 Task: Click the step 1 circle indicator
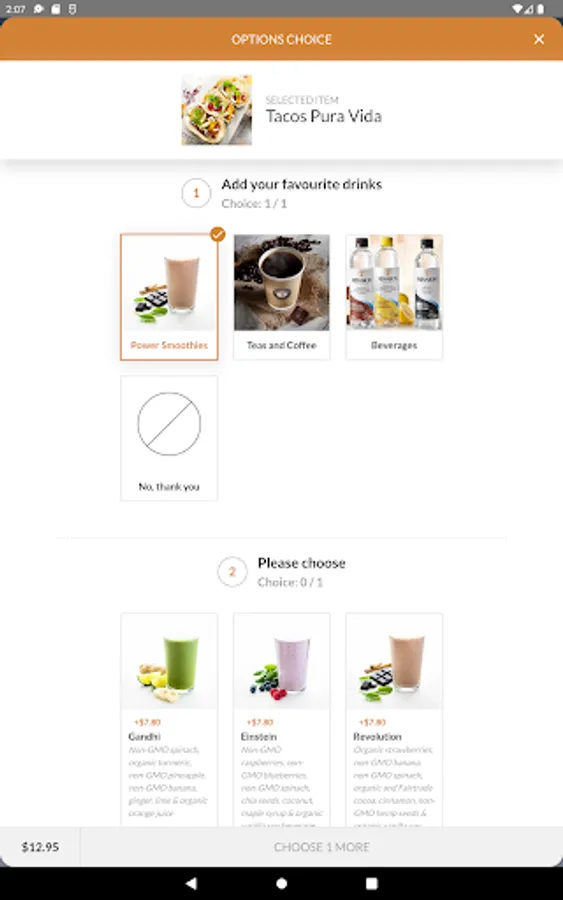(196, 193)
